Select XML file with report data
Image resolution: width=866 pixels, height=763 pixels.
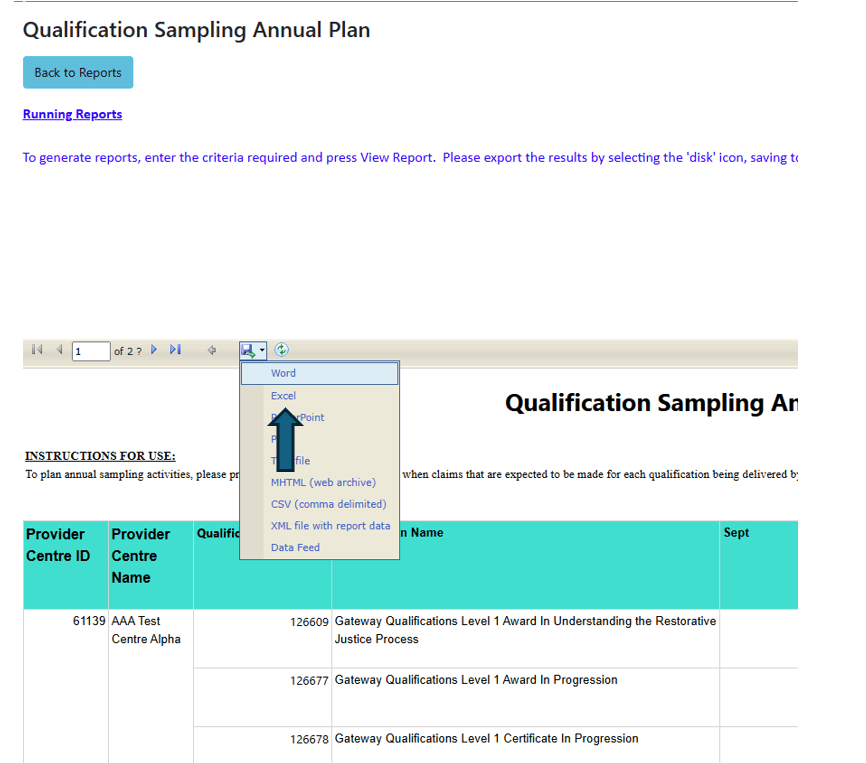pos(330,526)
